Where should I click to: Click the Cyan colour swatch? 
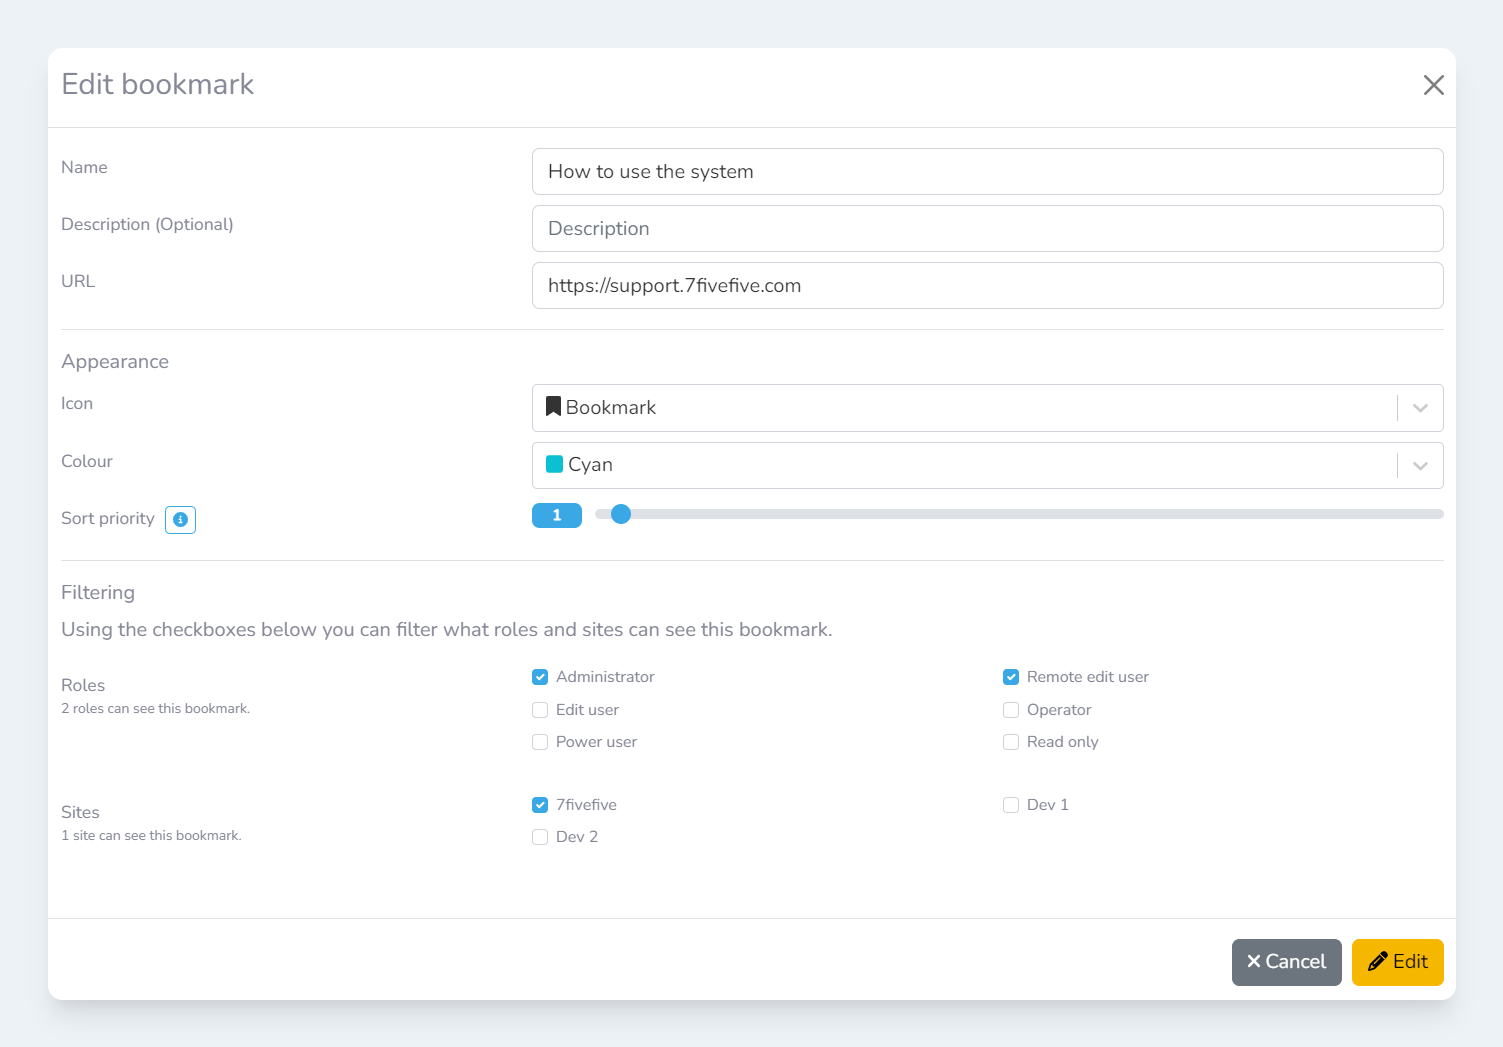point(554,464)
